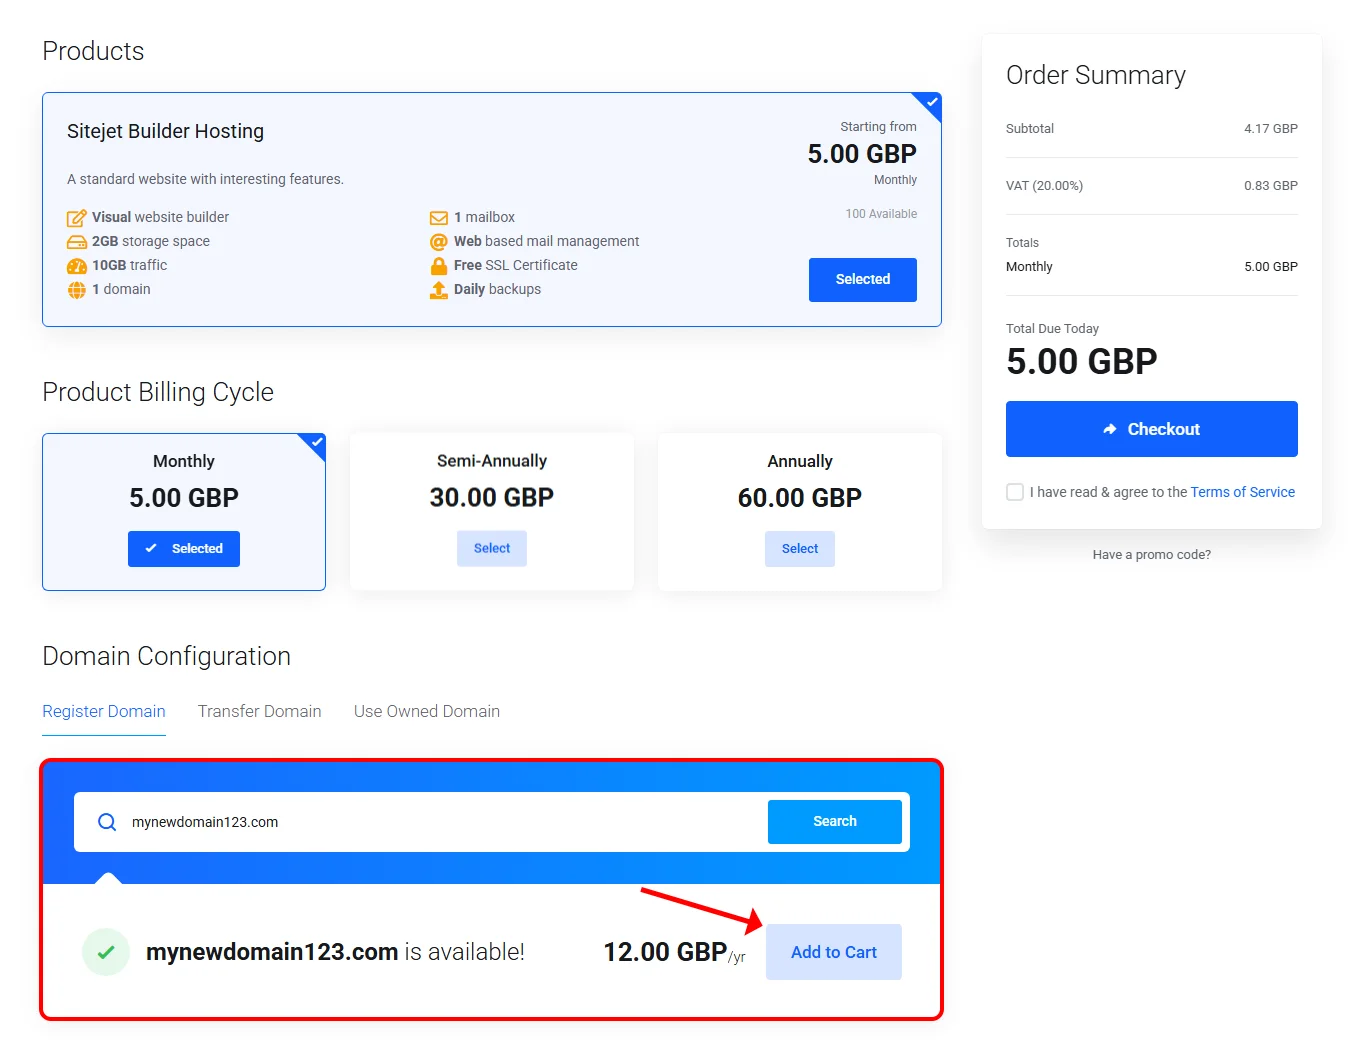Select the Annually billing cycle
1359x1053 pixels.
800,549
